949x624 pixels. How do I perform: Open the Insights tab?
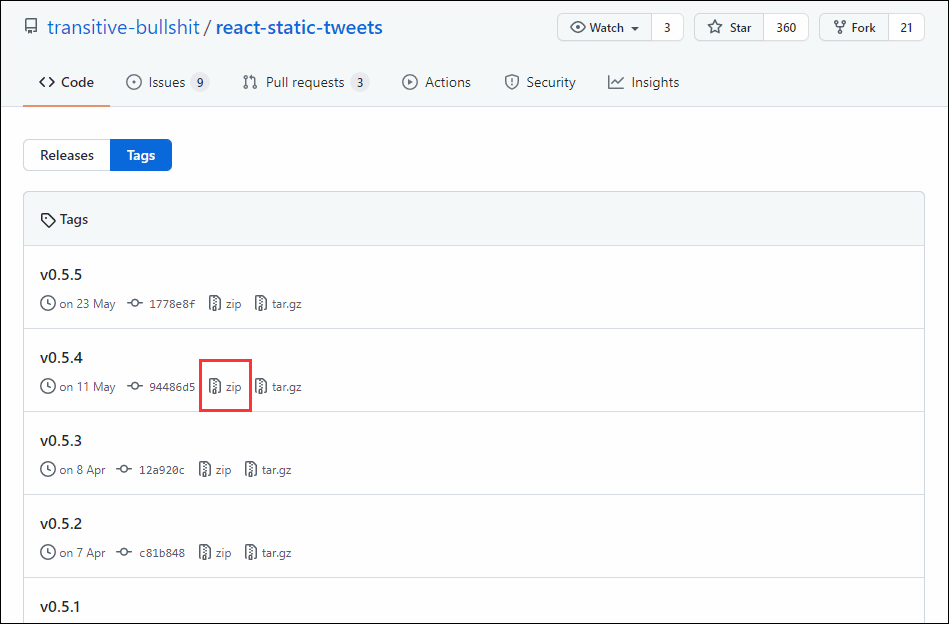(x=643, y=82)
